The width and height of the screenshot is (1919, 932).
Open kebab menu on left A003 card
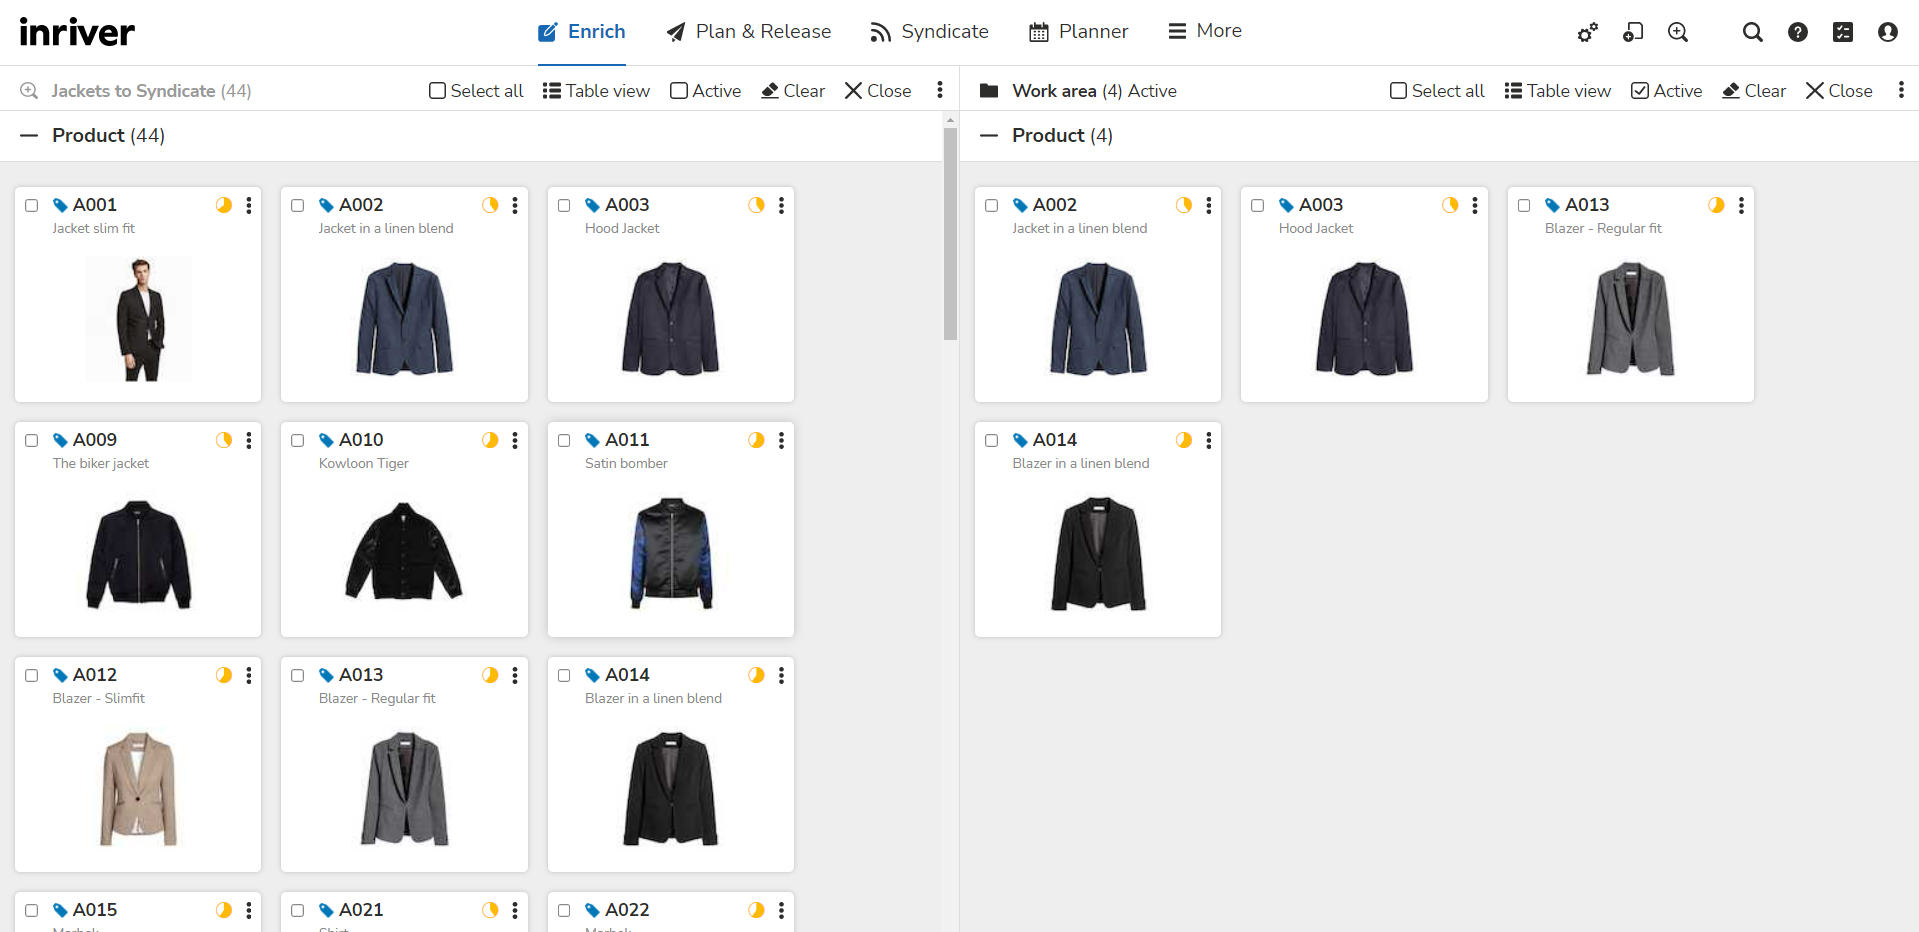click(x=781, y=205)
